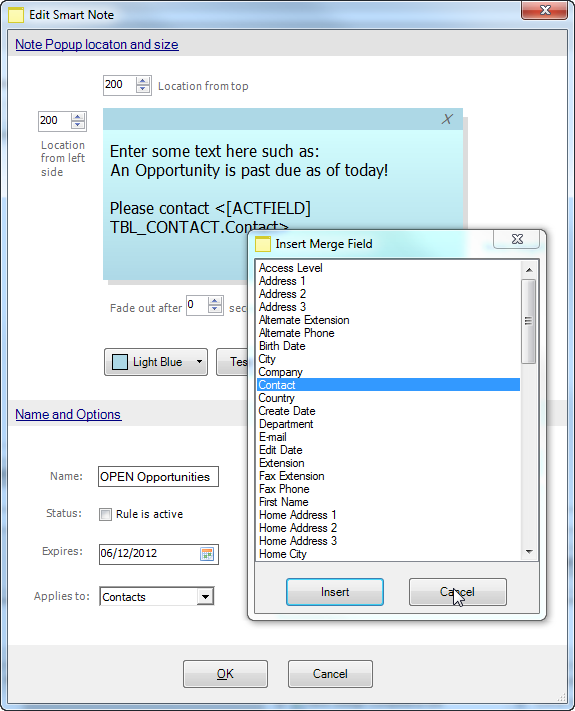Click the Name field OPEN Opportunities

coord(158,477)
